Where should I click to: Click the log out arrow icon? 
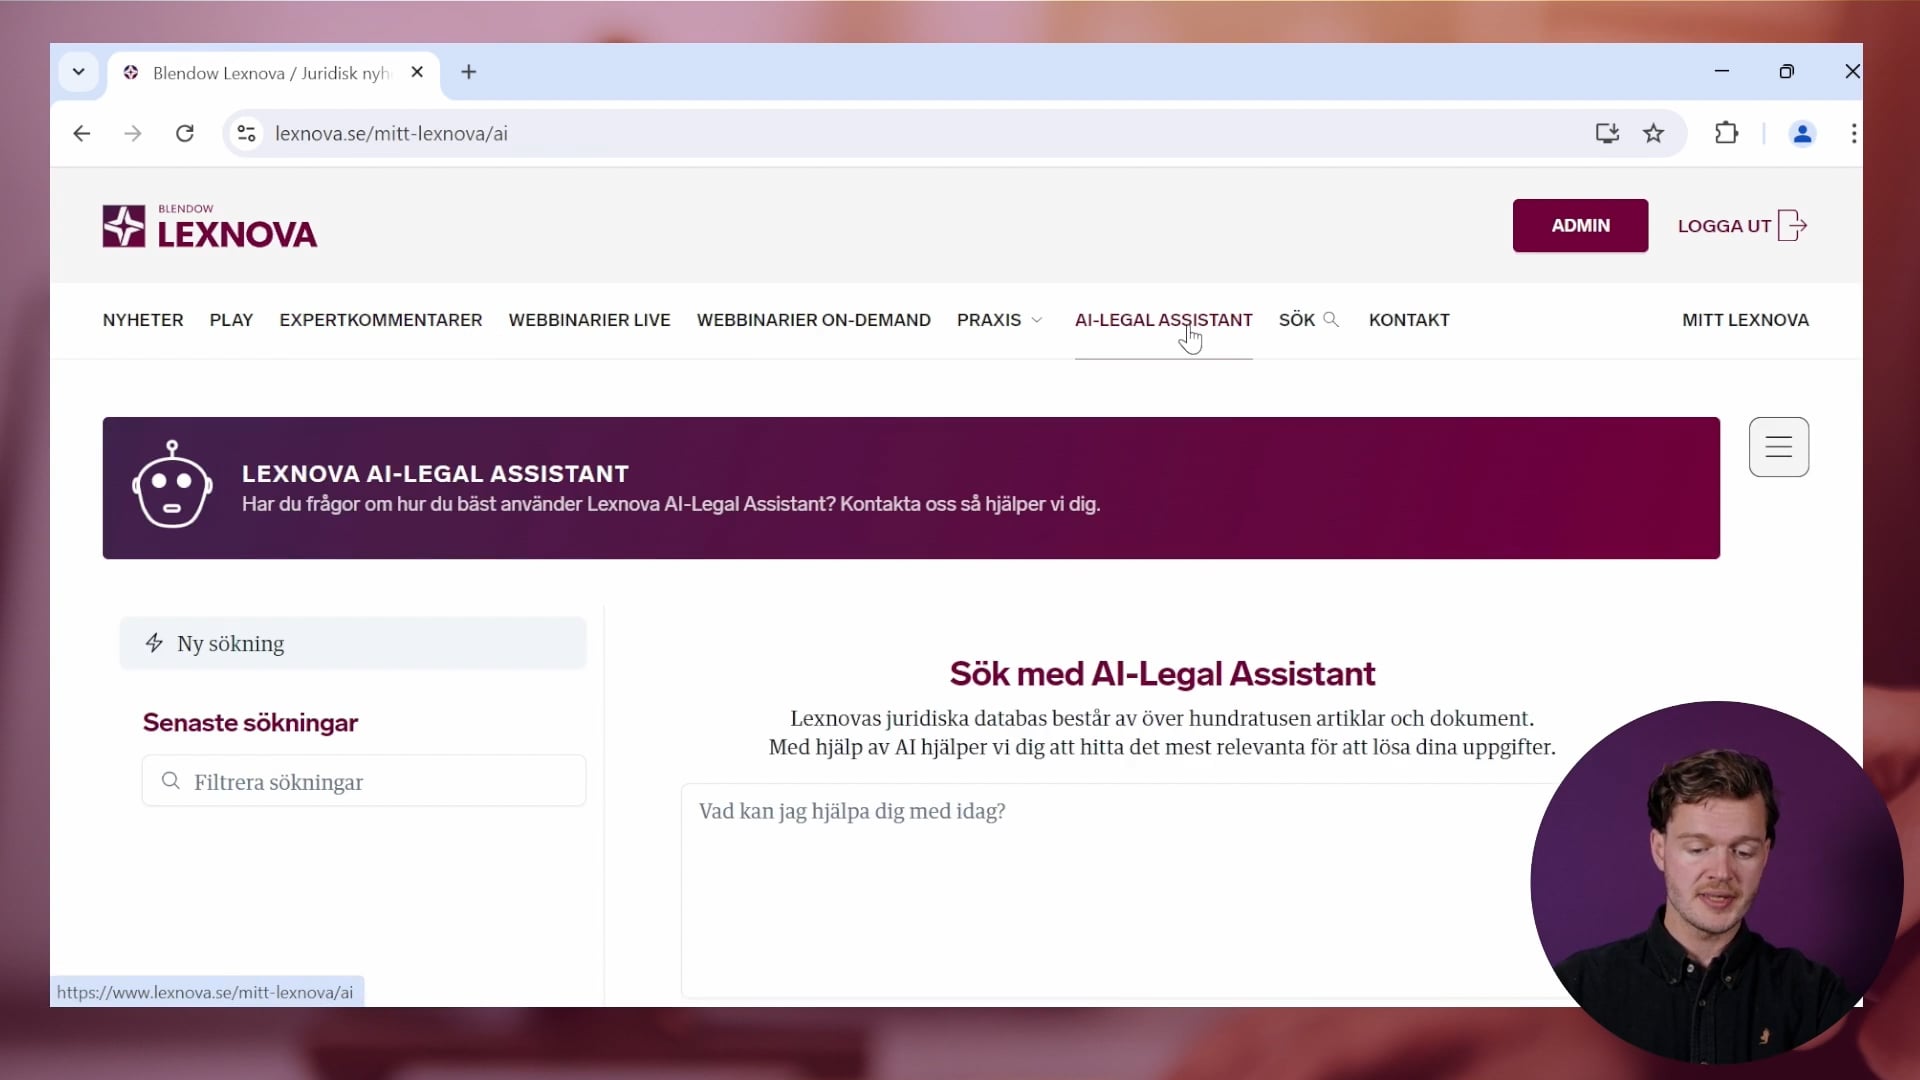1793,226
